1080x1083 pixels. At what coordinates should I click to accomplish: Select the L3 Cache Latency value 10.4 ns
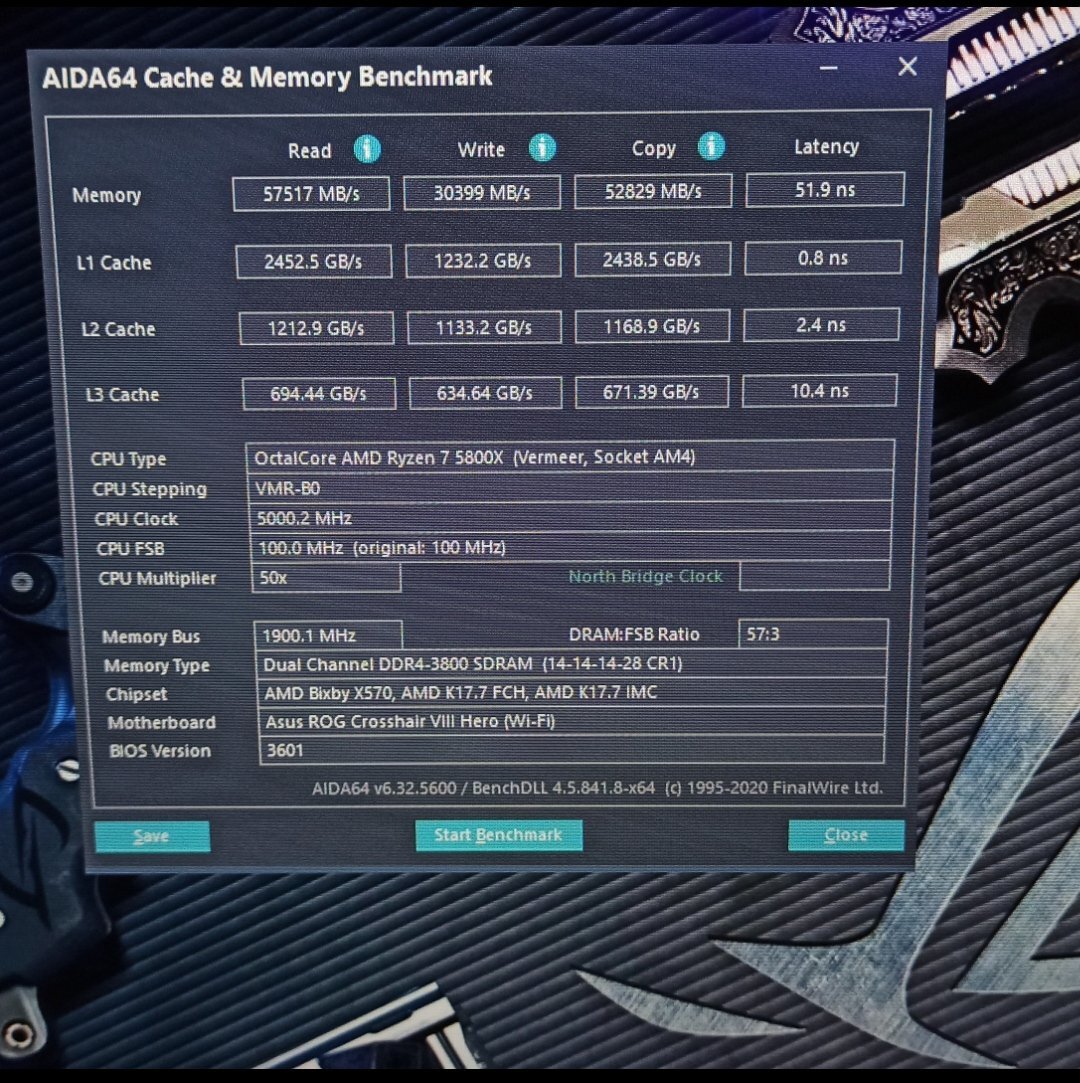pyautogui.click(x=820, y=391)
